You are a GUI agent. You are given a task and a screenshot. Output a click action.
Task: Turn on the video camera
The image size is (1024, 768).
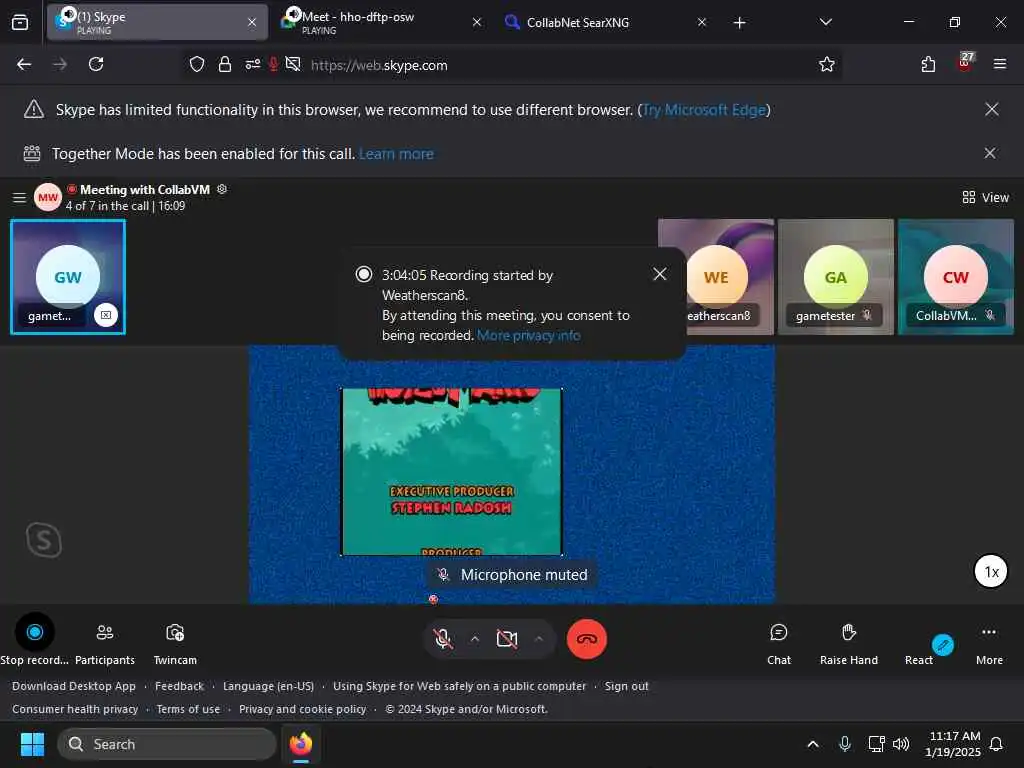[x=507, y=639]
